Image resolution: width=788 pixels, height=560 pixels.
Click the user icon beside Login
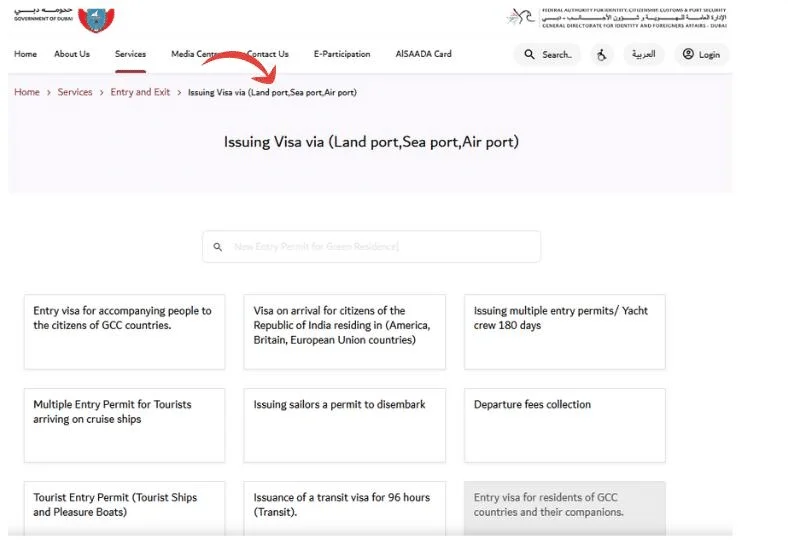coord(688,54)
